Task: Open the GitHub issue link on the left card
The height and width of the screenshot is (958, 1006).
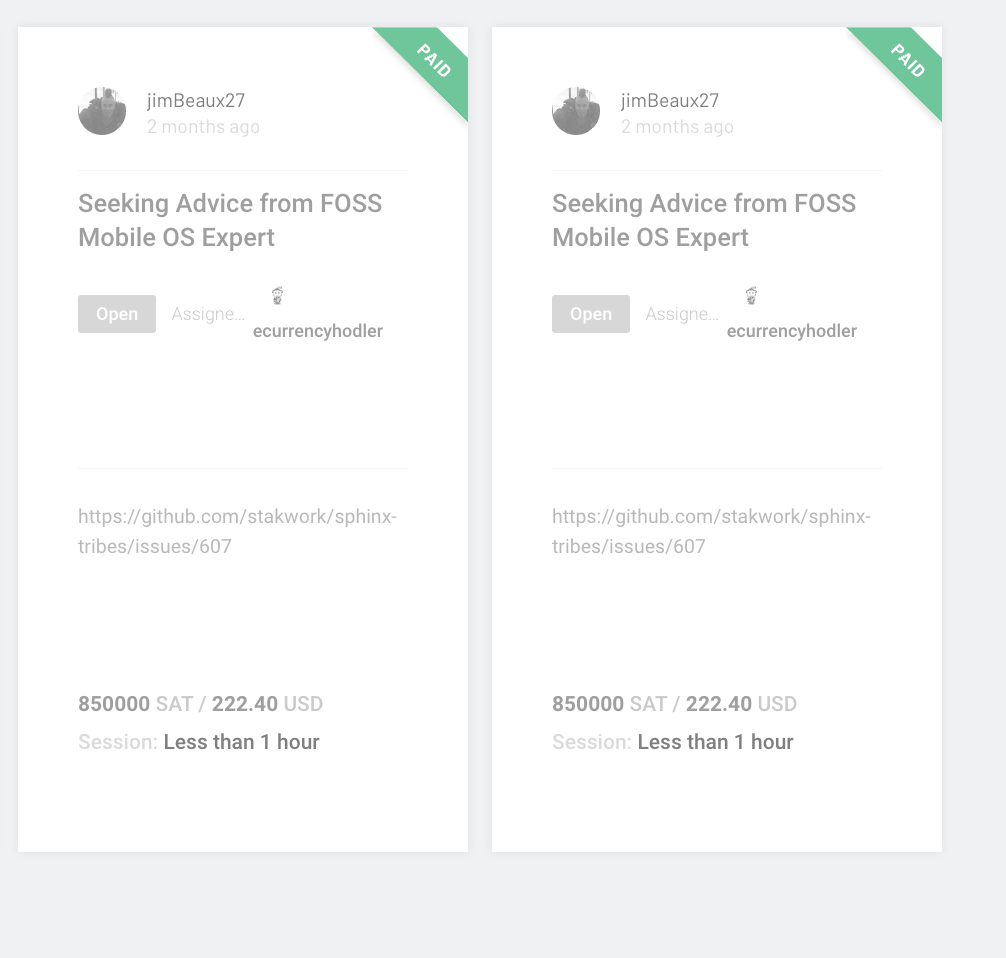Action: coord(237,531)
